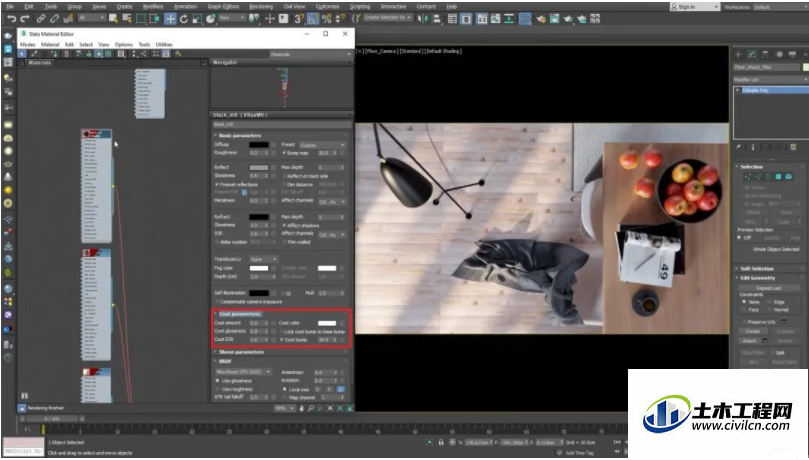Select the Use roughness radio button
The height and width of the screenshot is (460, 809).
(x=217, y=389)
